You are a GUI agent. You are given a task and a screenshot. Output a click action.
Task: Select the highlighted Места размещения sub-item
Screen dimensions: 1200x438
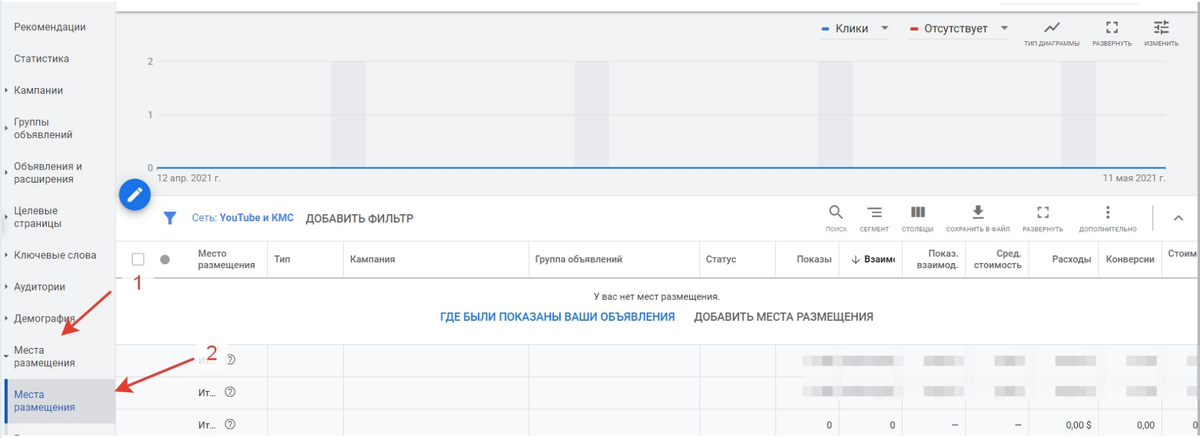pyautogui.click(x=60, y=401)
